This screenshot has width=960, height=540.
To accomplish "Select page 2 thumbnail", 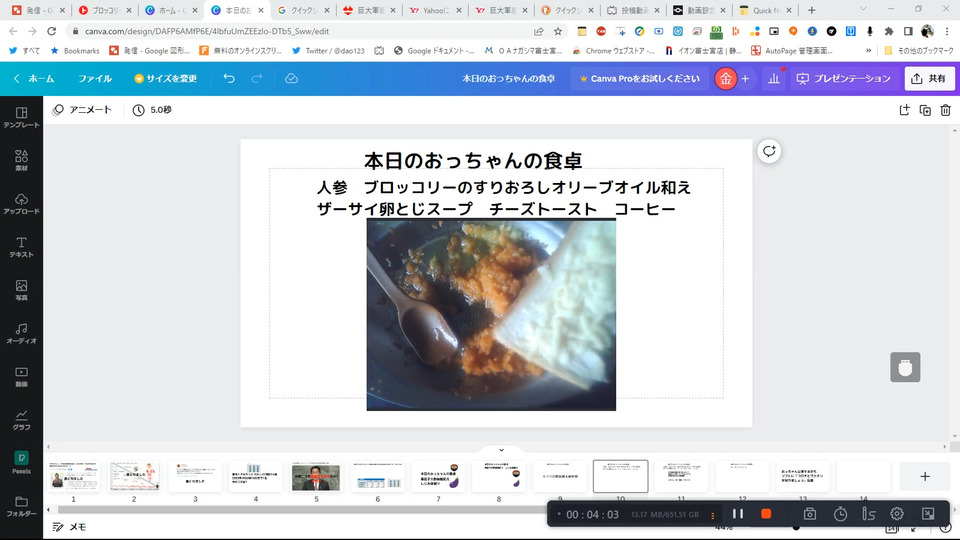I will tap(134, 476).
